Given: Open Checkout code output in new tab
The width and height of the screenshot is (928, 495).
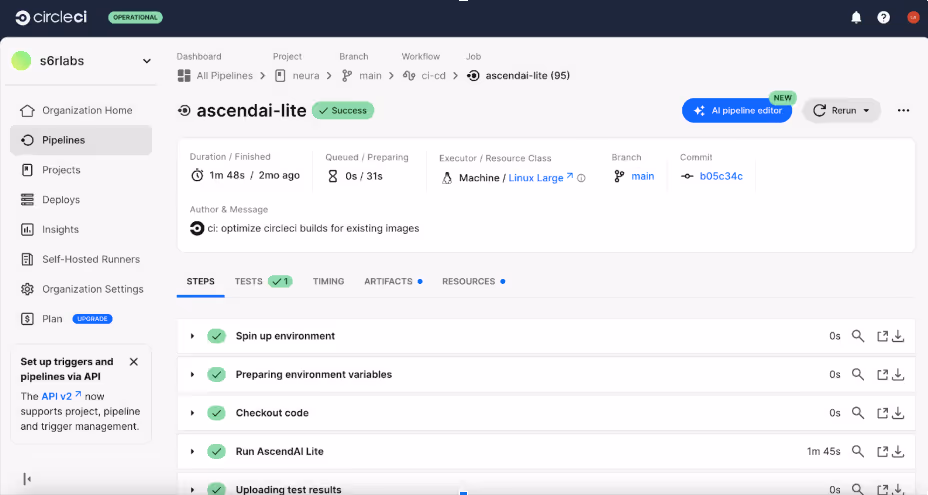Looking at the screenshot, I should point(882,413).
